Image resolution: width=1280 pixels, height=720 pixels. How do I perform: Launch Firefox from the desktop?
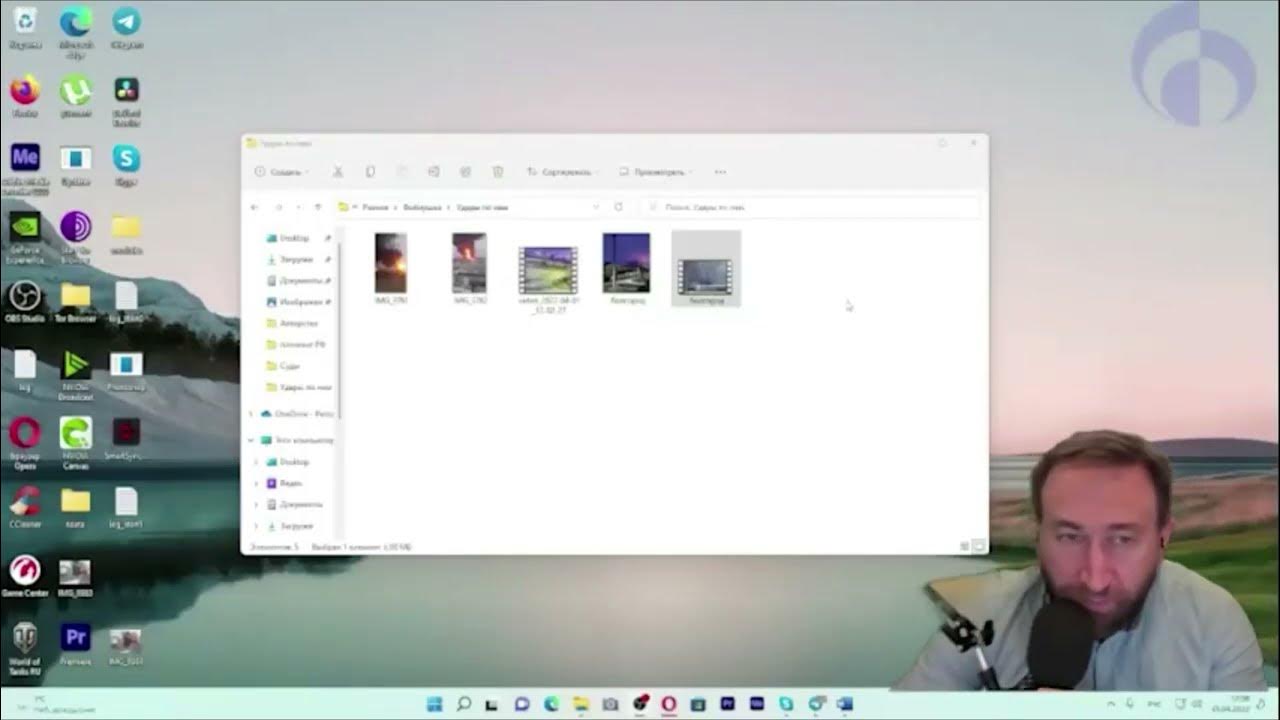[25, 96]
